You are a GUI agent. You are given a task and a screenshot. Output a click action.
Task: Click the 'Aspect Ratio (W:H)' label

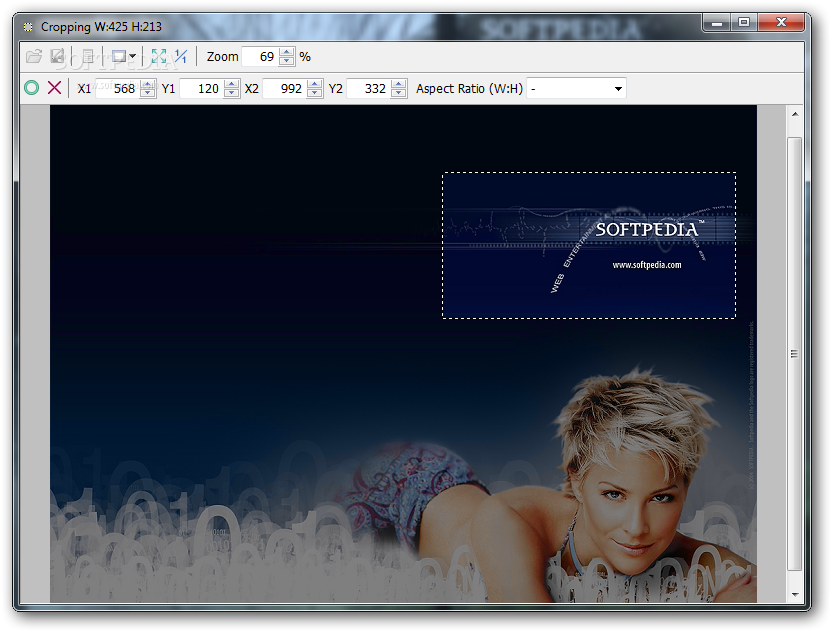pos(470,89)
